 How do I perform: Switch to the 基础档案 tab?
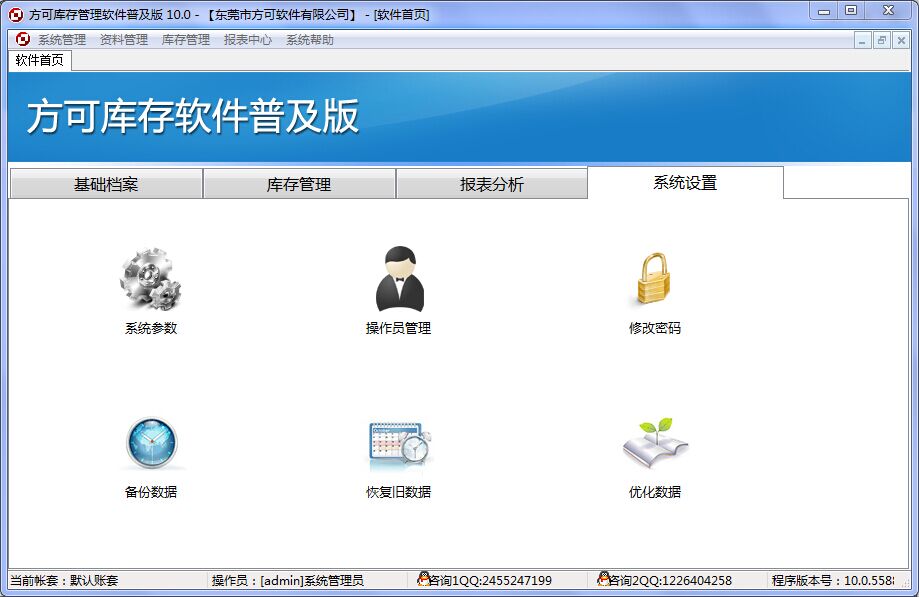[x=106, y=184]
